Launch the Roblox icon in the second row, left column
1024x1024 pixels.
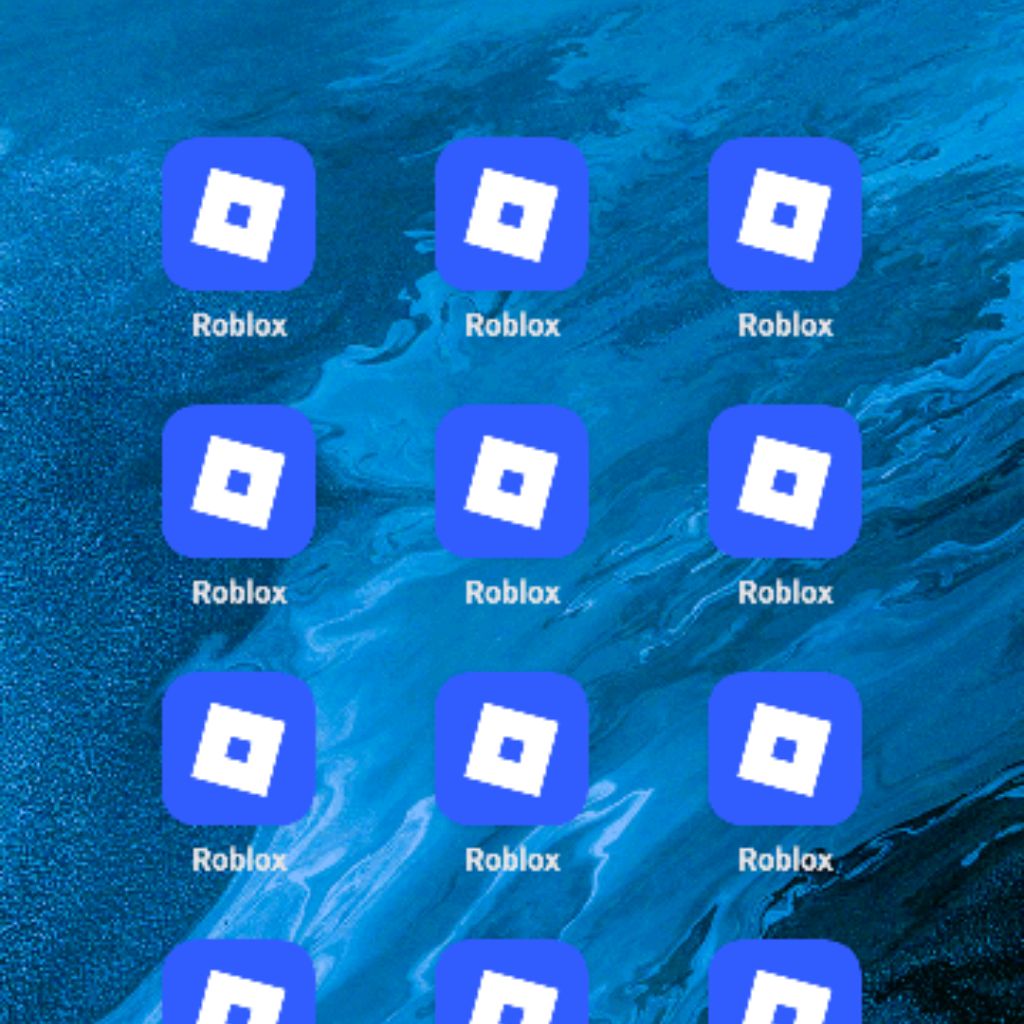(x=239, y=481)
